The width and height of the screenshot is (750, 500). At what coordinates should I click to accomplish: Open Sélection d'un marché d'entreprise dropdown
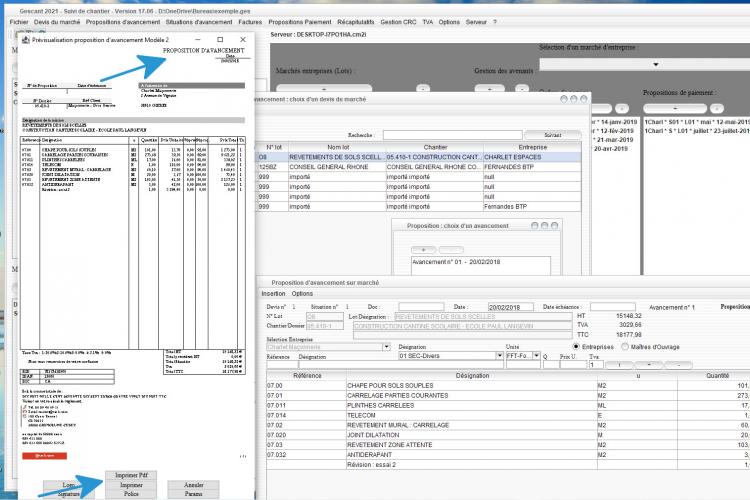[x=656, y=64]
